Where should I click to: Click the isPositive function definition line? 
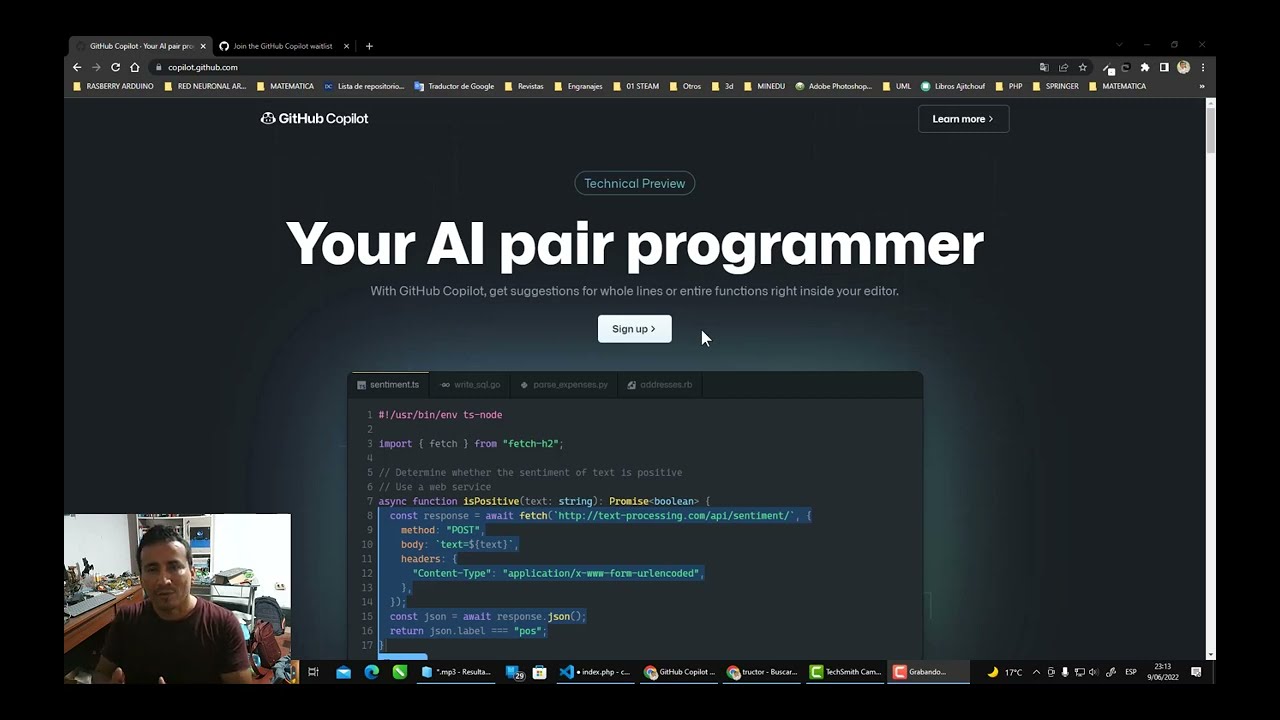pos(544,501)
